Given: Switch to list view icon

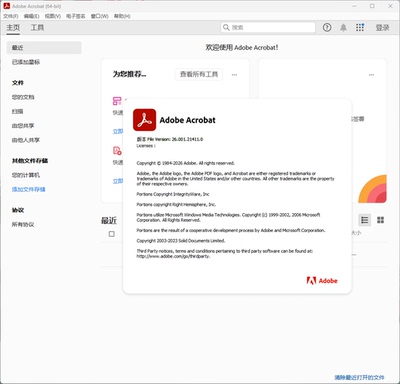Looking at the screenshot, I should point(365,220).
